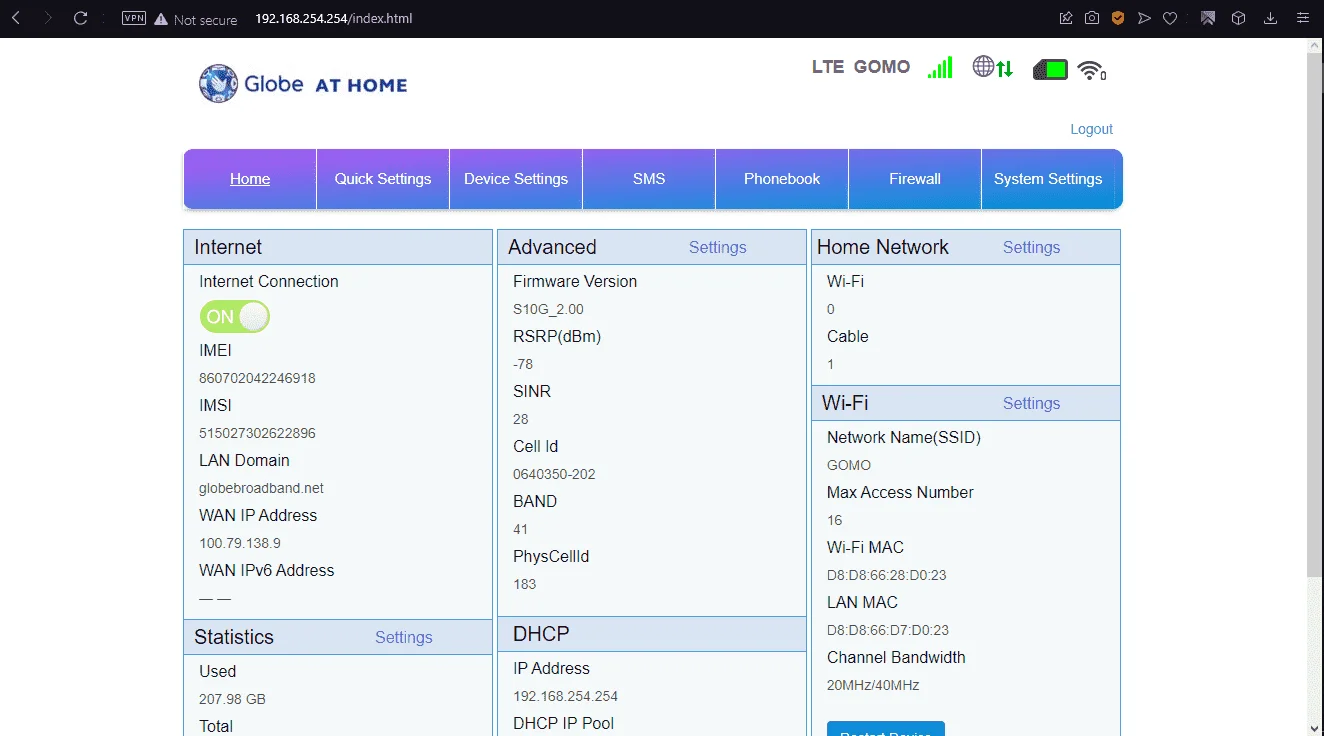
Task: Click the RSRP value -78
Action: click(x=523, y=364)
